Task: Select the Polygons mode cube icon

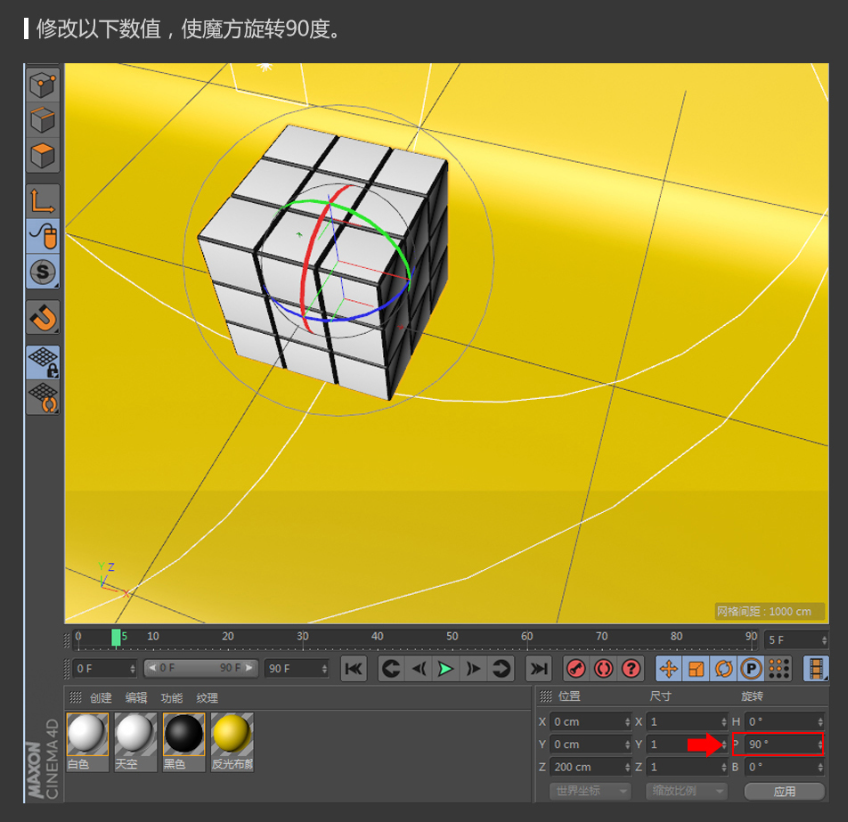Action: (x=43, y=156)
